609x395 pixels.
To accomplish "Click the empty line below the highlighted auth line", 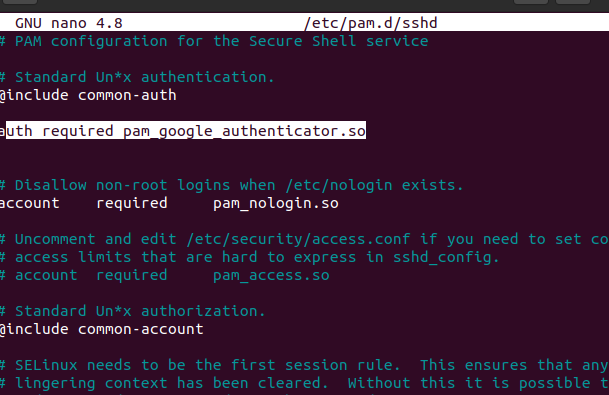I will coord(304,149).
